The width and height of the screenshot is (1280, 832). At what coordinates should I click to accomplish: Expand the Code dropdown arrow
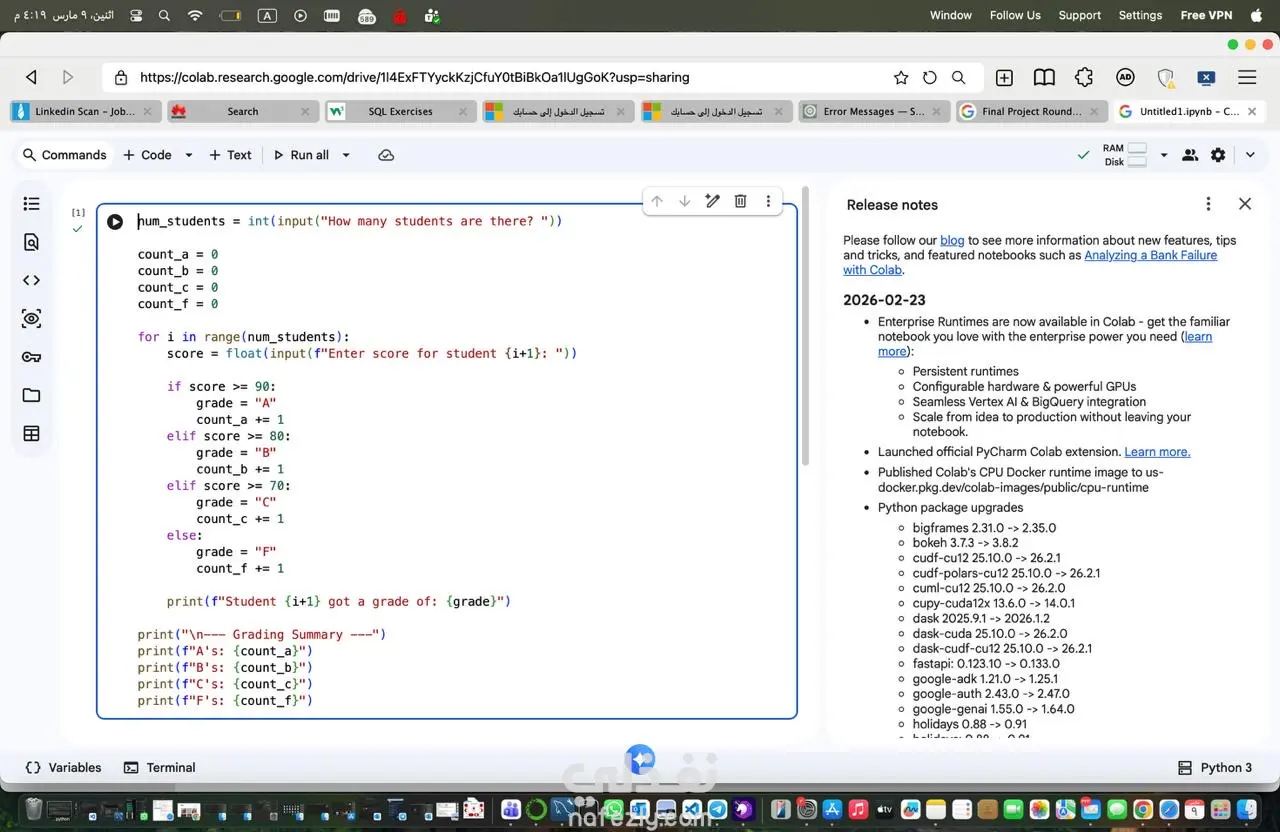189,155
